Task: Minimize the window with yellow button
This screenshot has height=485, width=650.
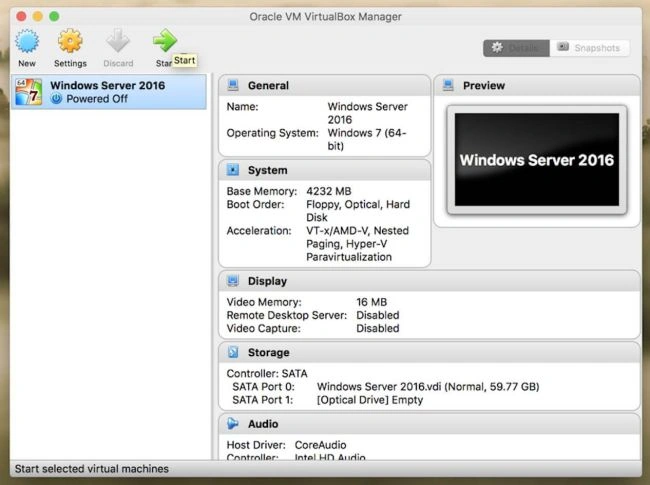Action: pos(38,16)
